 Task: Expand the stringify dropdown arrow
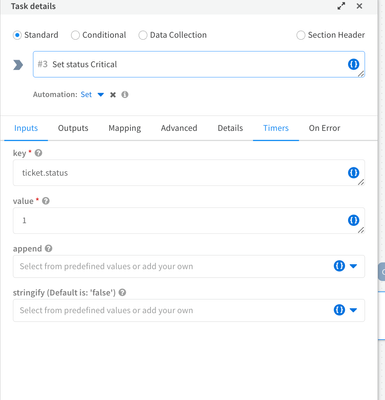353,310
